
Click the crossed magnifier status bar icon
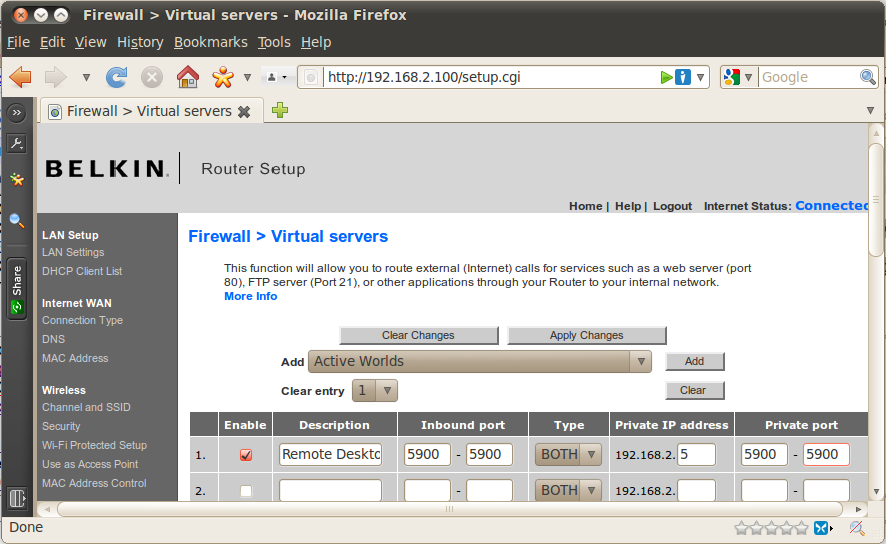(x=857, y=528)
